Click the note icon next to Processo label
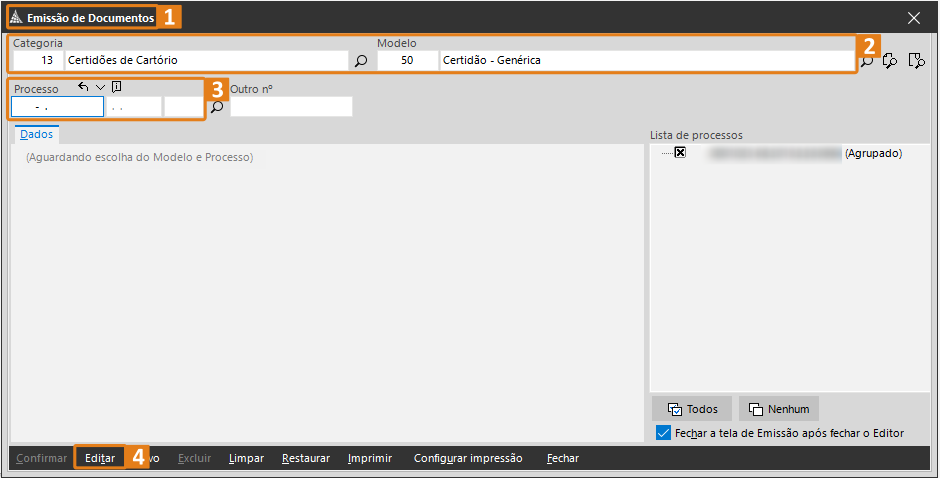The width and height of the screenshot is (940, 478). pyautogui.click(x=117, y=88)
